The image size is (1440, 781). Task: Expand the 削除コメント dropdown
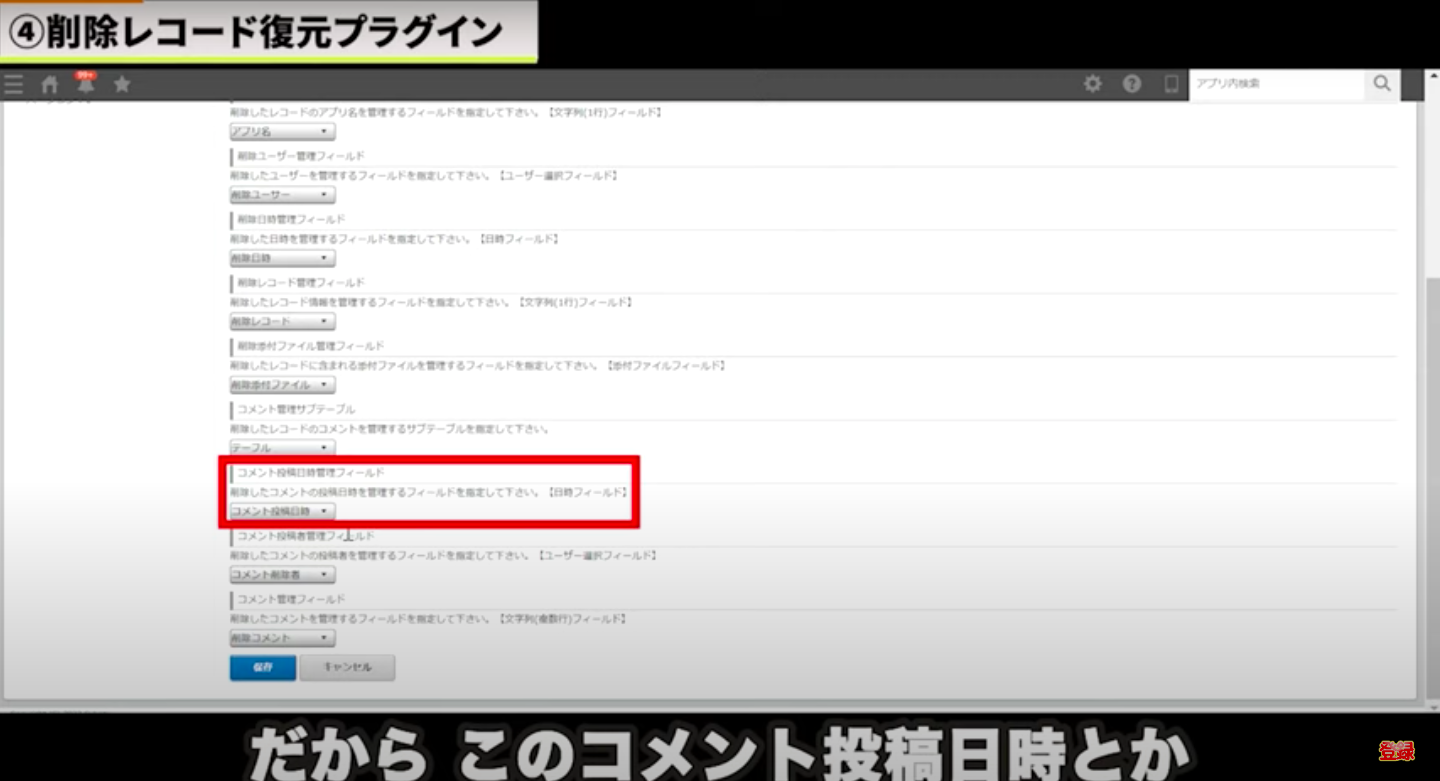(x=282, y=638)
